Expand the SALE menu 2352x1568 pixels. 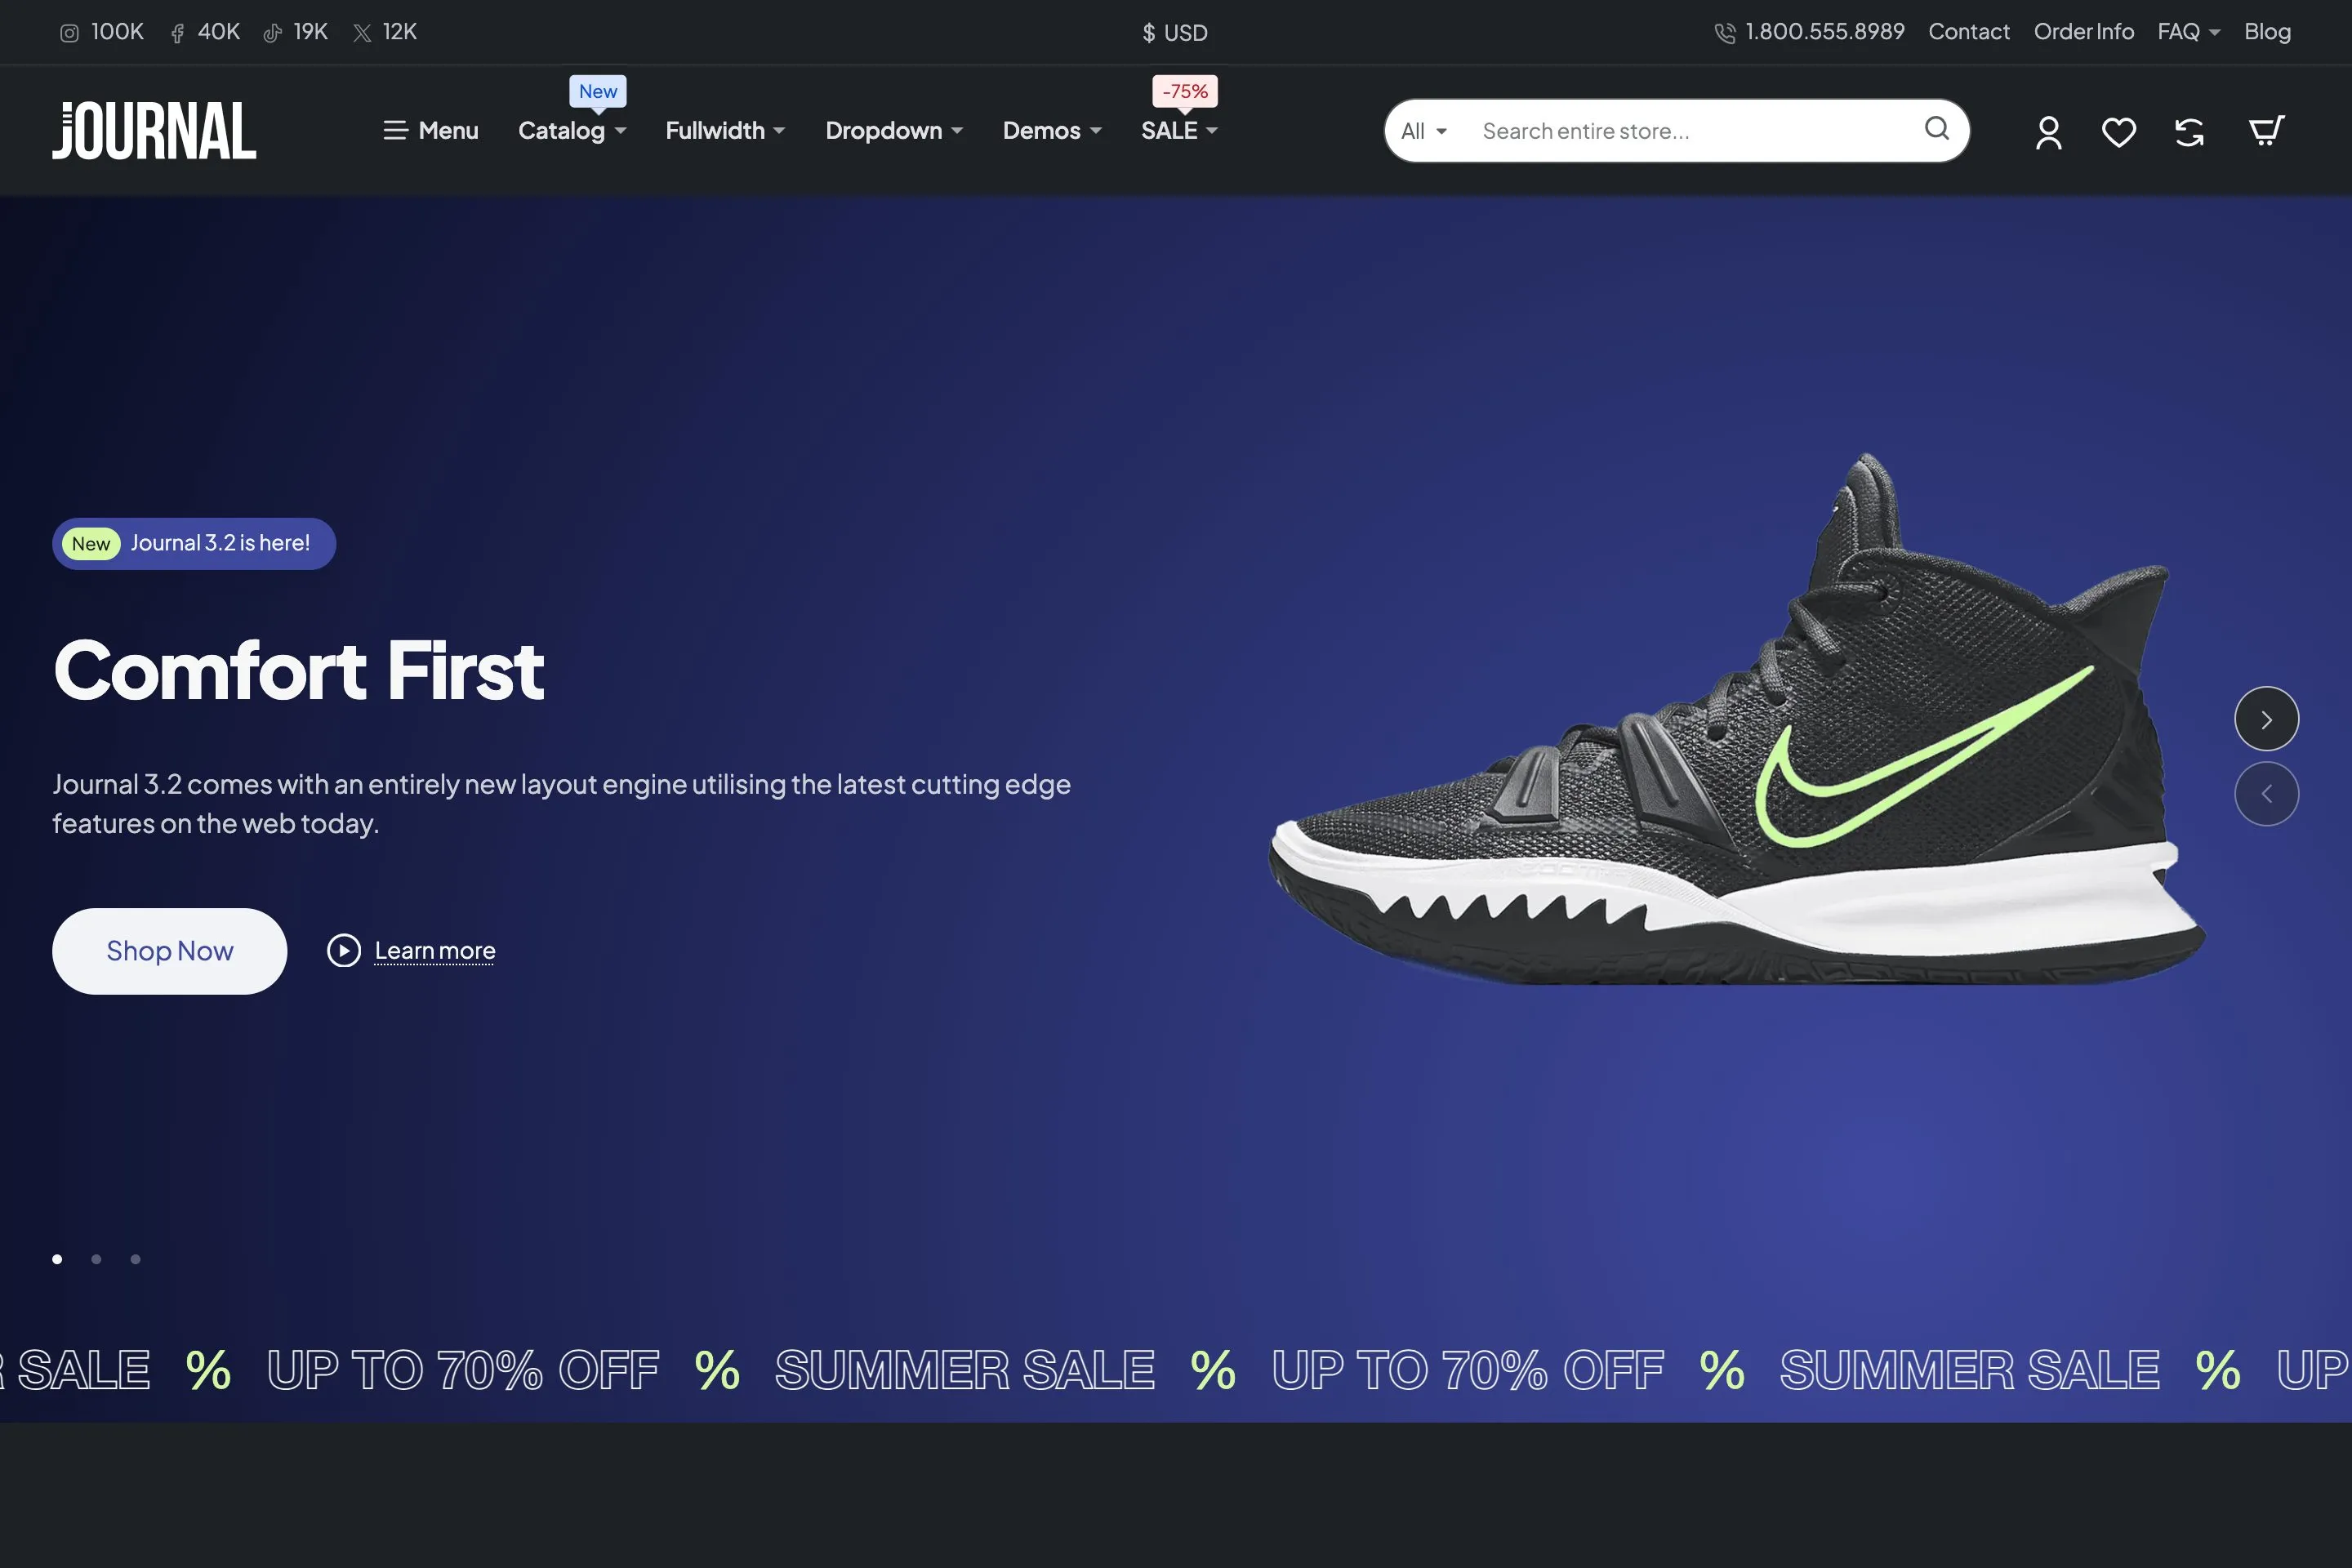(1179, 131)
